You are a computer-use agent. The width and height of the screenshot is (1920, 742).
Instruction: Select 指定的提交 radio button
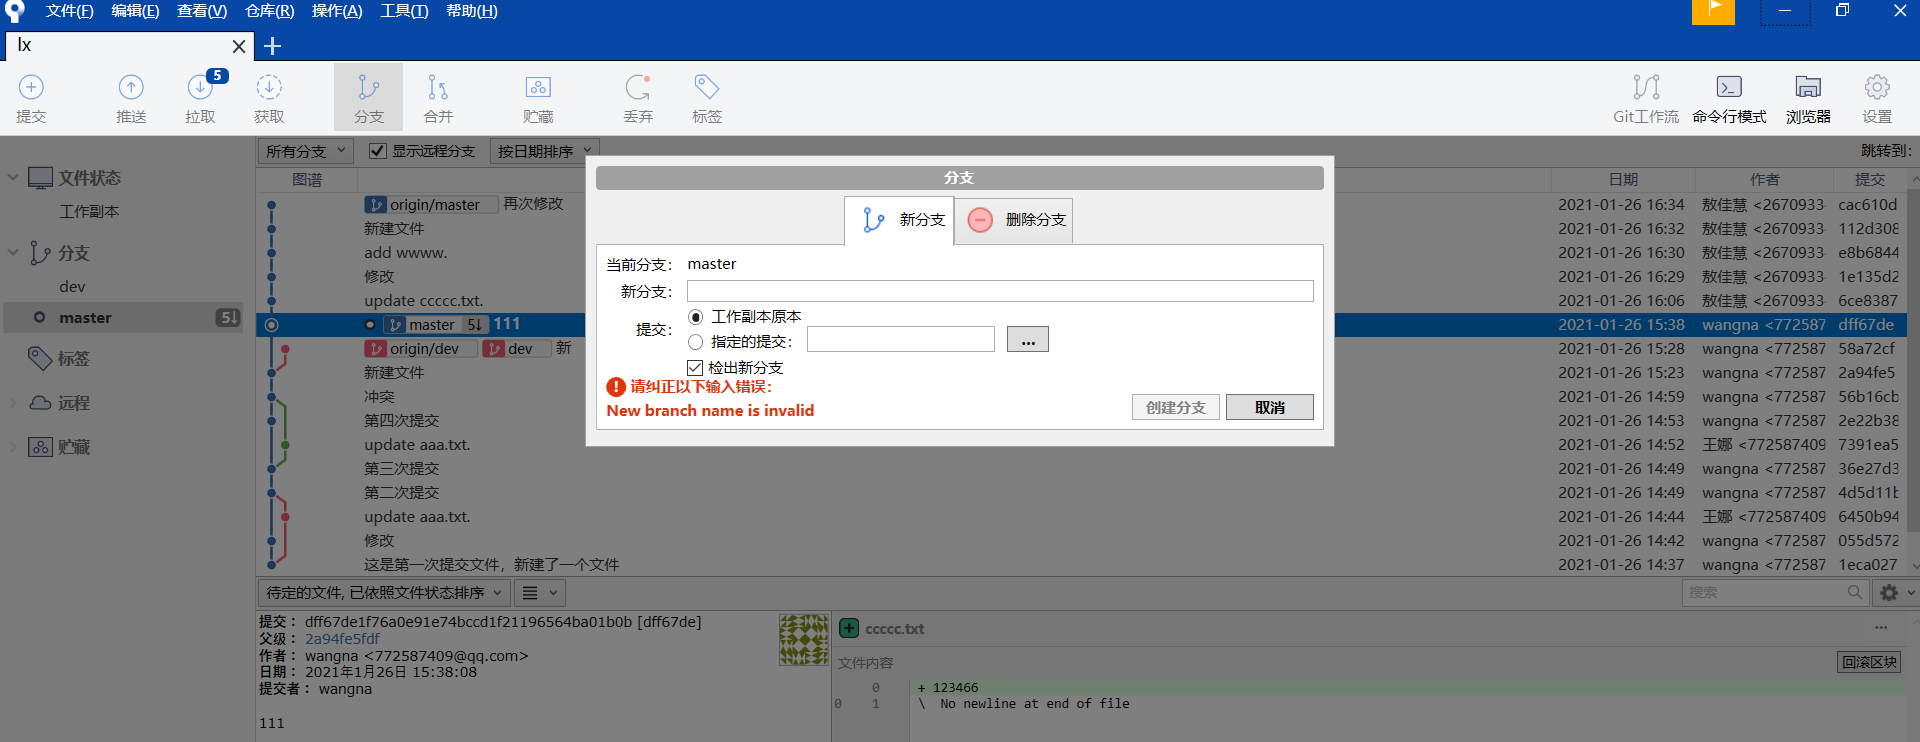[696, 342]
